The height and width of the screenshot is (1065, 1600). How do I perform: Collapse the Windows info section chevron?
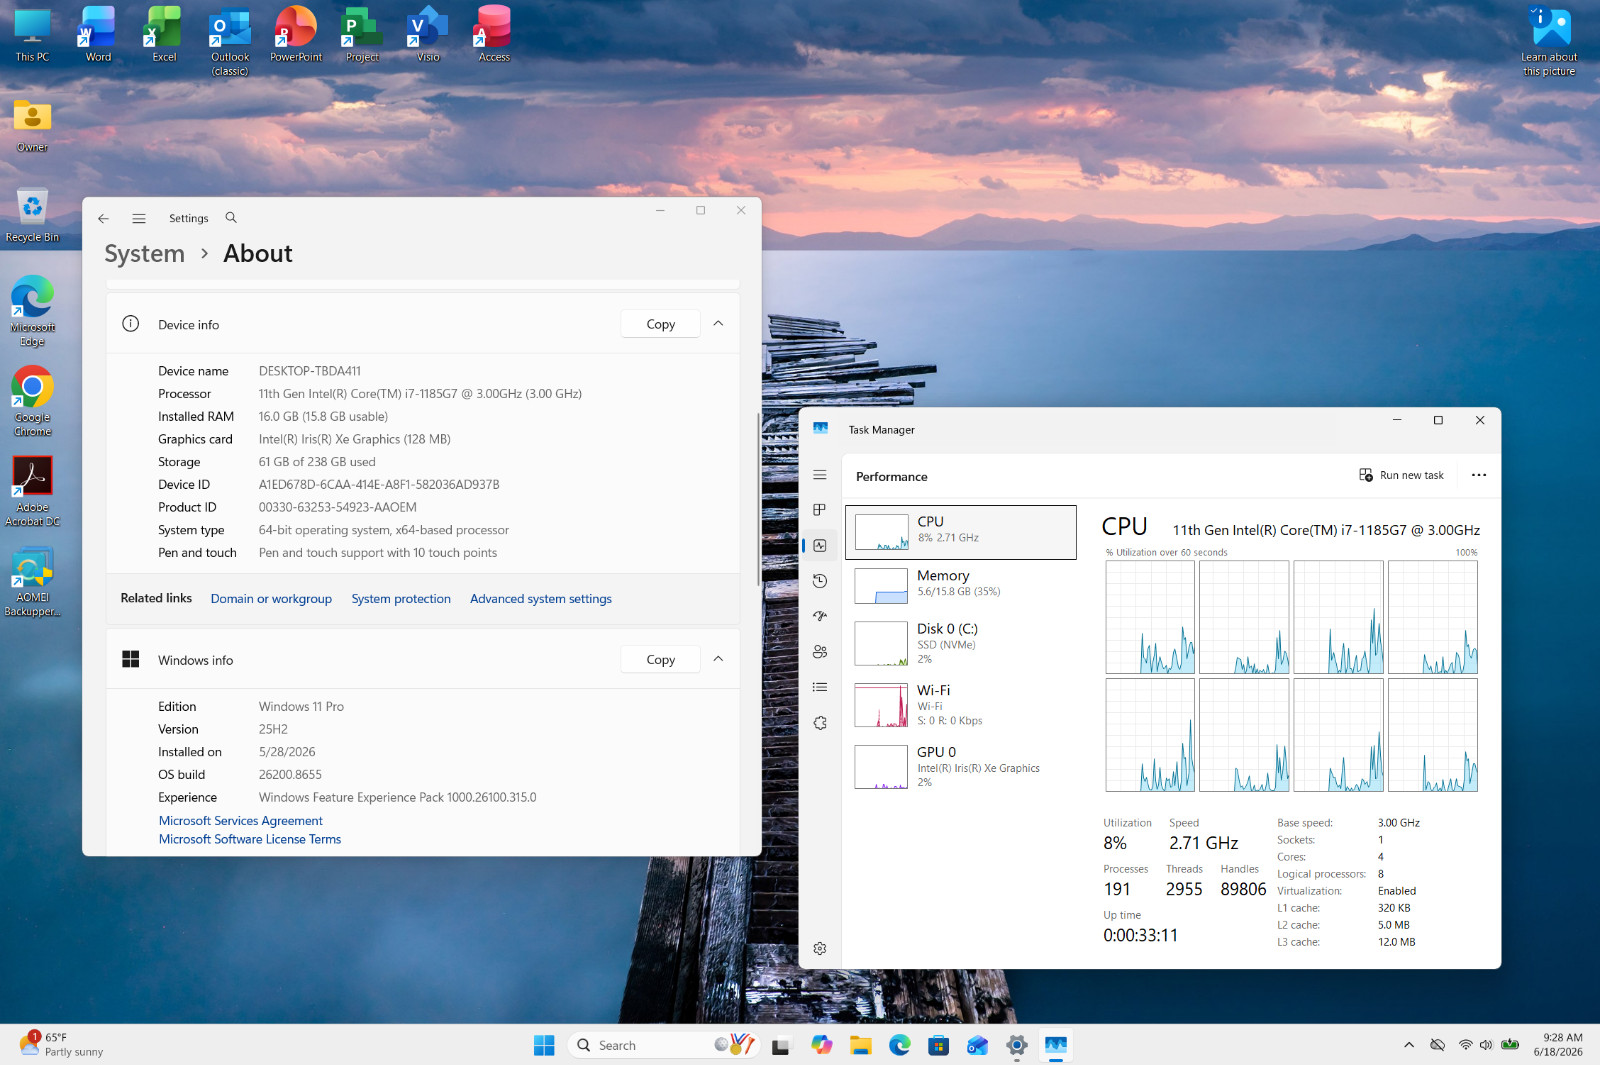pos(718,660)
